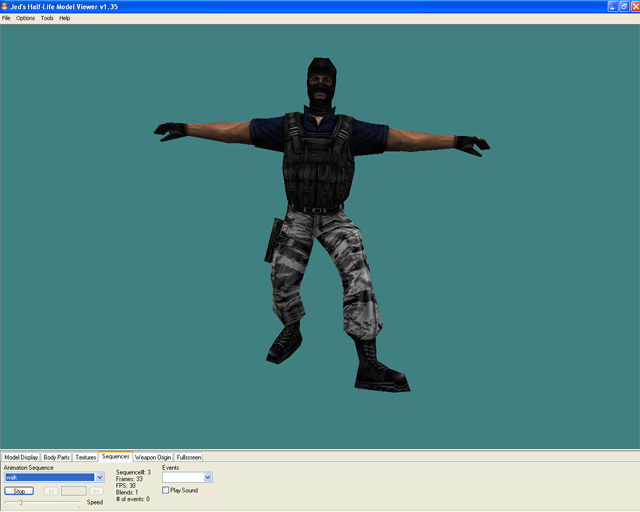Screen dimensions: 640x512
Task: Switch to the Body Parts tab
Action: 56,457
